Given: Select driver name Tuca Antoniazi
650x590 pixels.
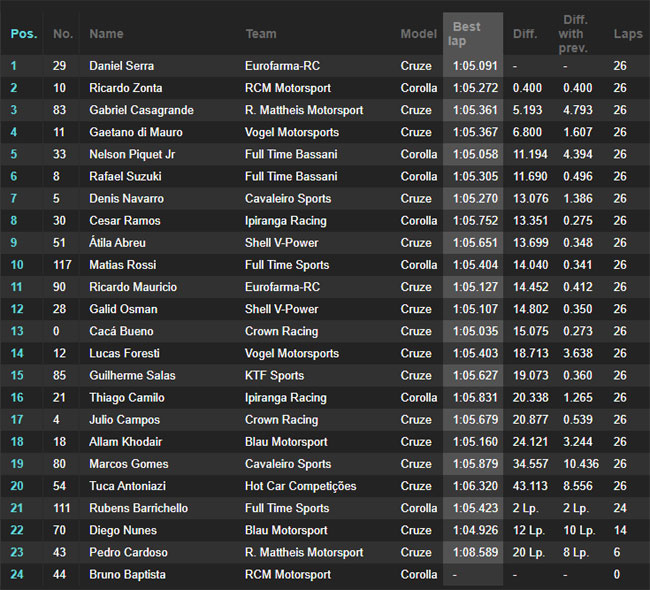Looking at the screenshot, I should tap(128, 486).
